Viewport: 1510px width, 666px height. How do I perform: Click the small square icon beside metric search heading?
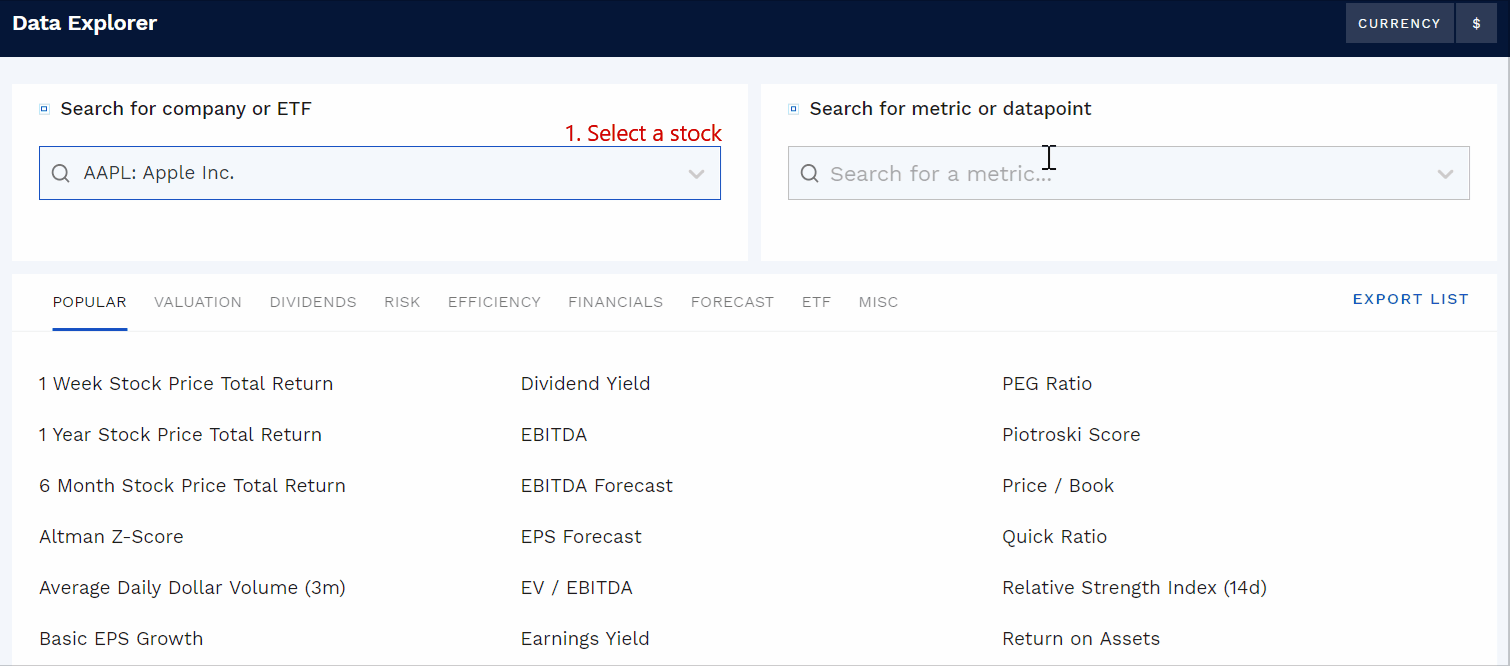point(793,109)
